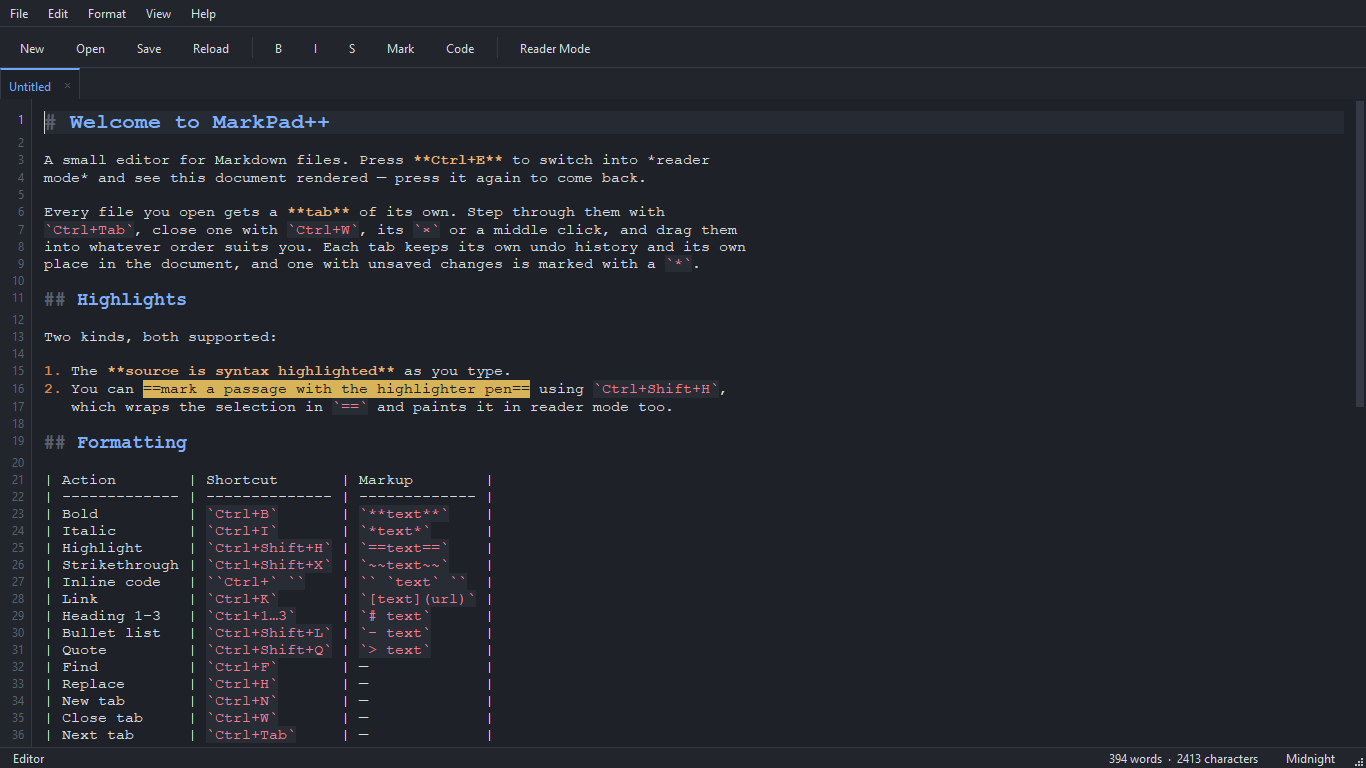
Task: Open the Help menu
Action: pos(203,14)
